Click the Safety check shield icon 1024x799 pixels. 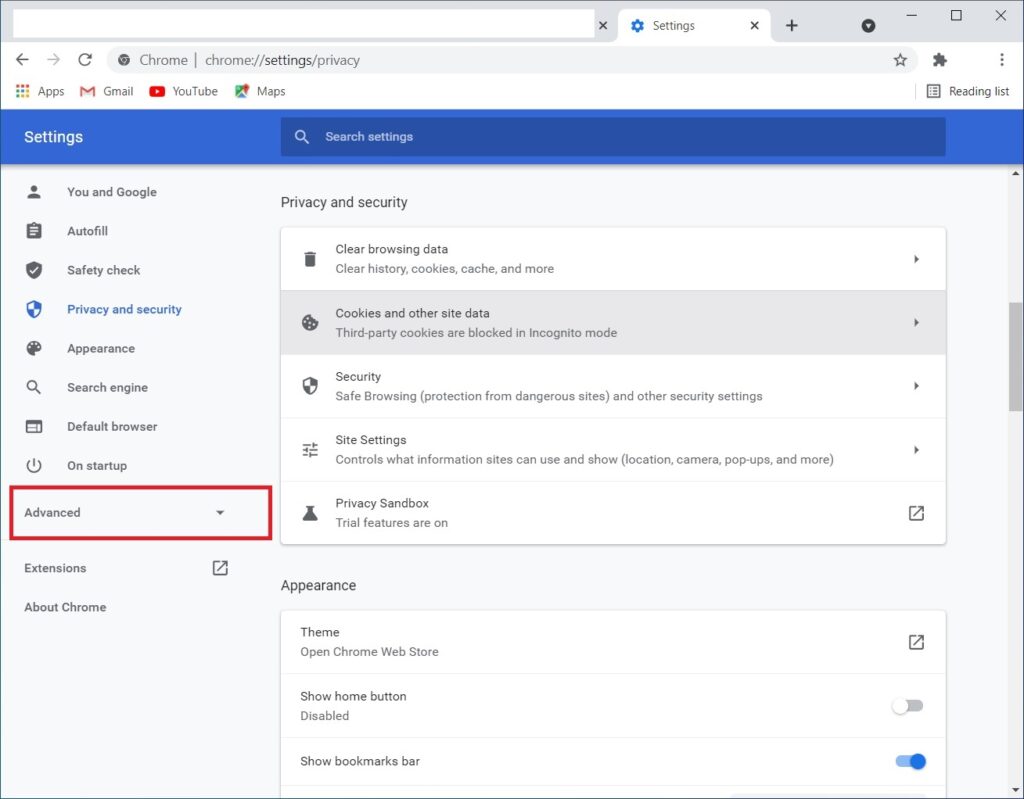click(34, 270)
